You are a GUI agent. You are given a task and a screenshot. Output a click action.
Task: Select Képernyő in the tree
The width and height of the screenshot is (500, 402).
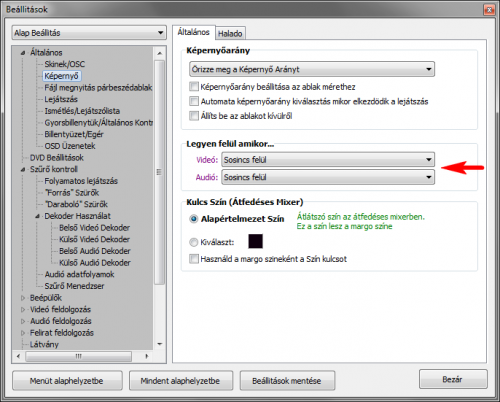(62, 76)
